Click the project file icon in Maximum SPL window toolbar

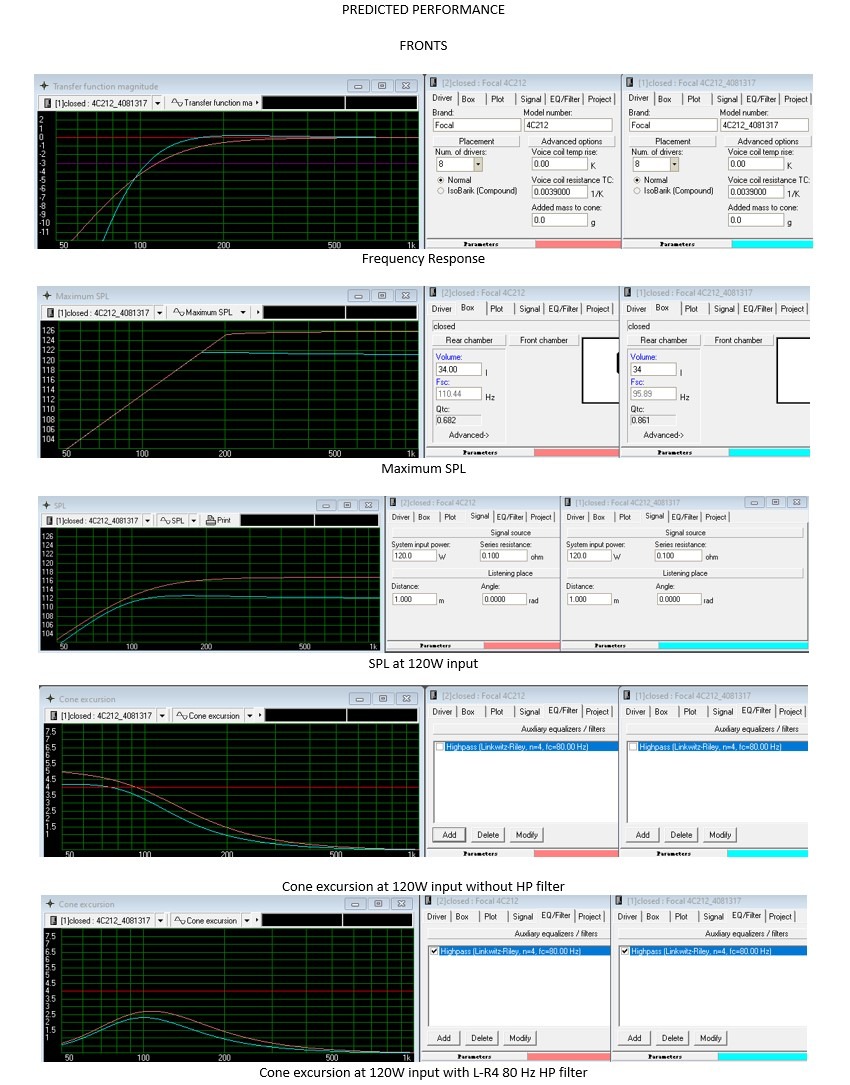coord(50,313)
